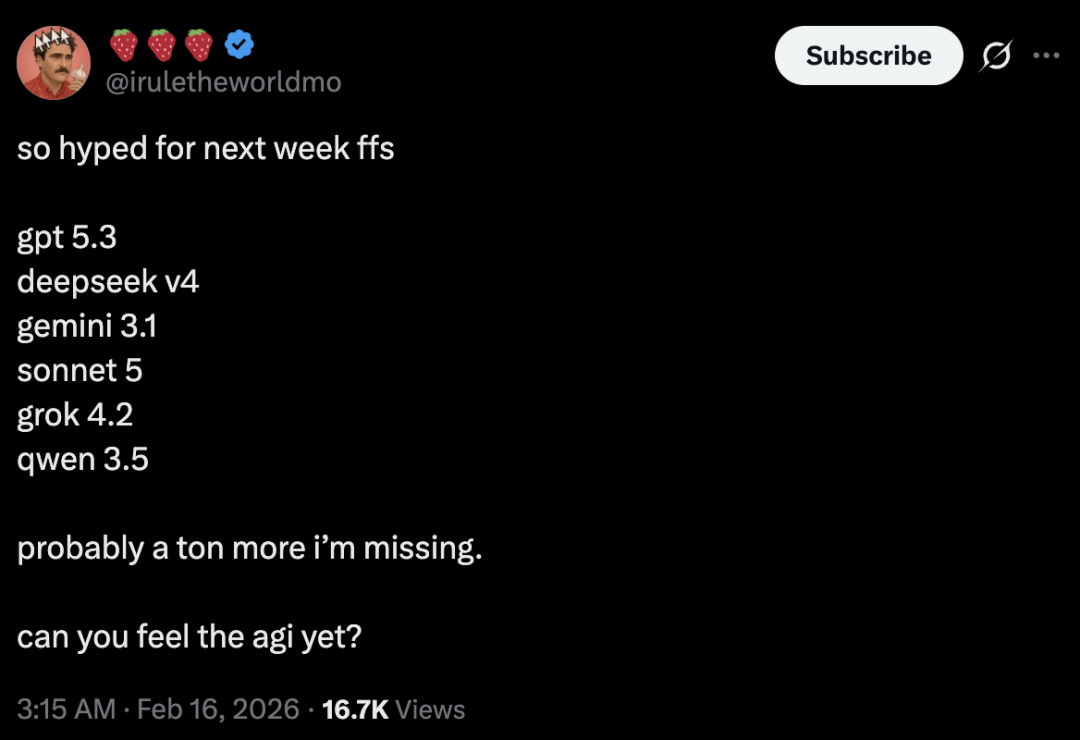
Task: Click the blue verified checkmark badge
Action: coord(239,44)
